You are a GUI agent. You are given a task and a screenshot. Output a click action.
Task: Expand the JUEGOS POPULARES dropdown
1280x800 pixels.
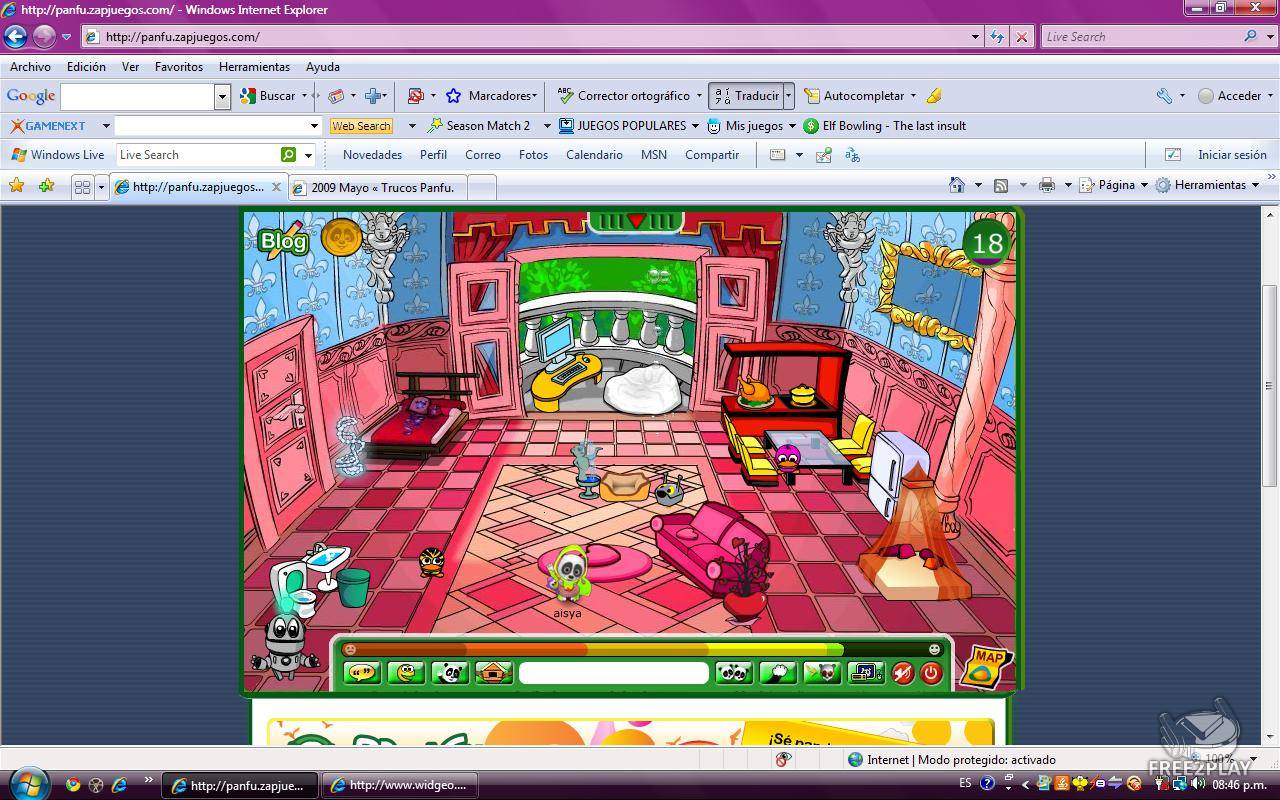[x=695, y=126]
